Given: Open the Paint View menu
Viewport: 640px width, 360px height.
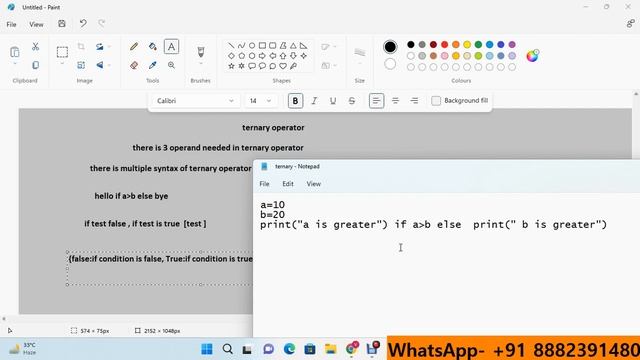Looking at the screenshot, I should 36,24.
